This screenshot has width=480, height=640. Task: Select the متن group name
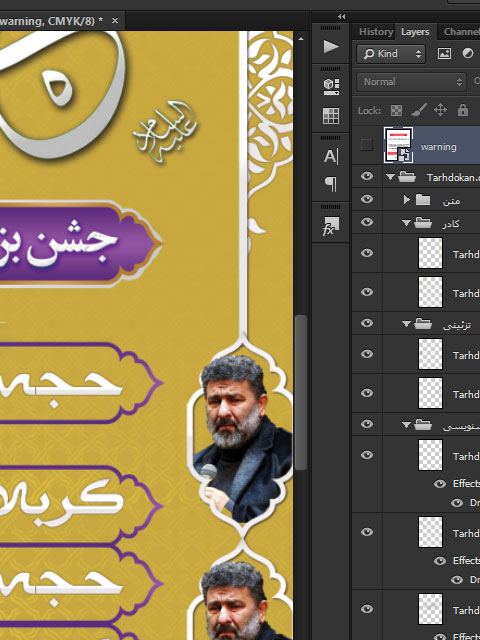451,200
